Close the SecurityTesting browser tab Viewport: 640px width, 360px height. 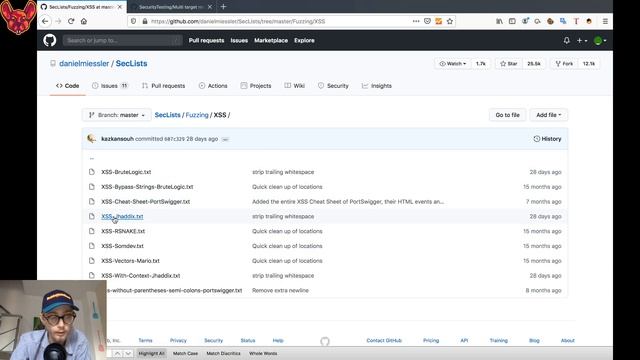pos(210,7)
